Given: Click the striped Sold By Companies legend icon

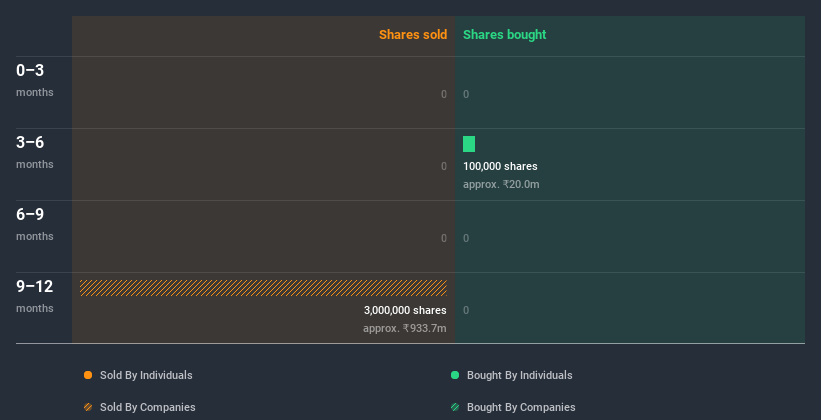Looking at the screenshot, I should [x=88, y=407].
